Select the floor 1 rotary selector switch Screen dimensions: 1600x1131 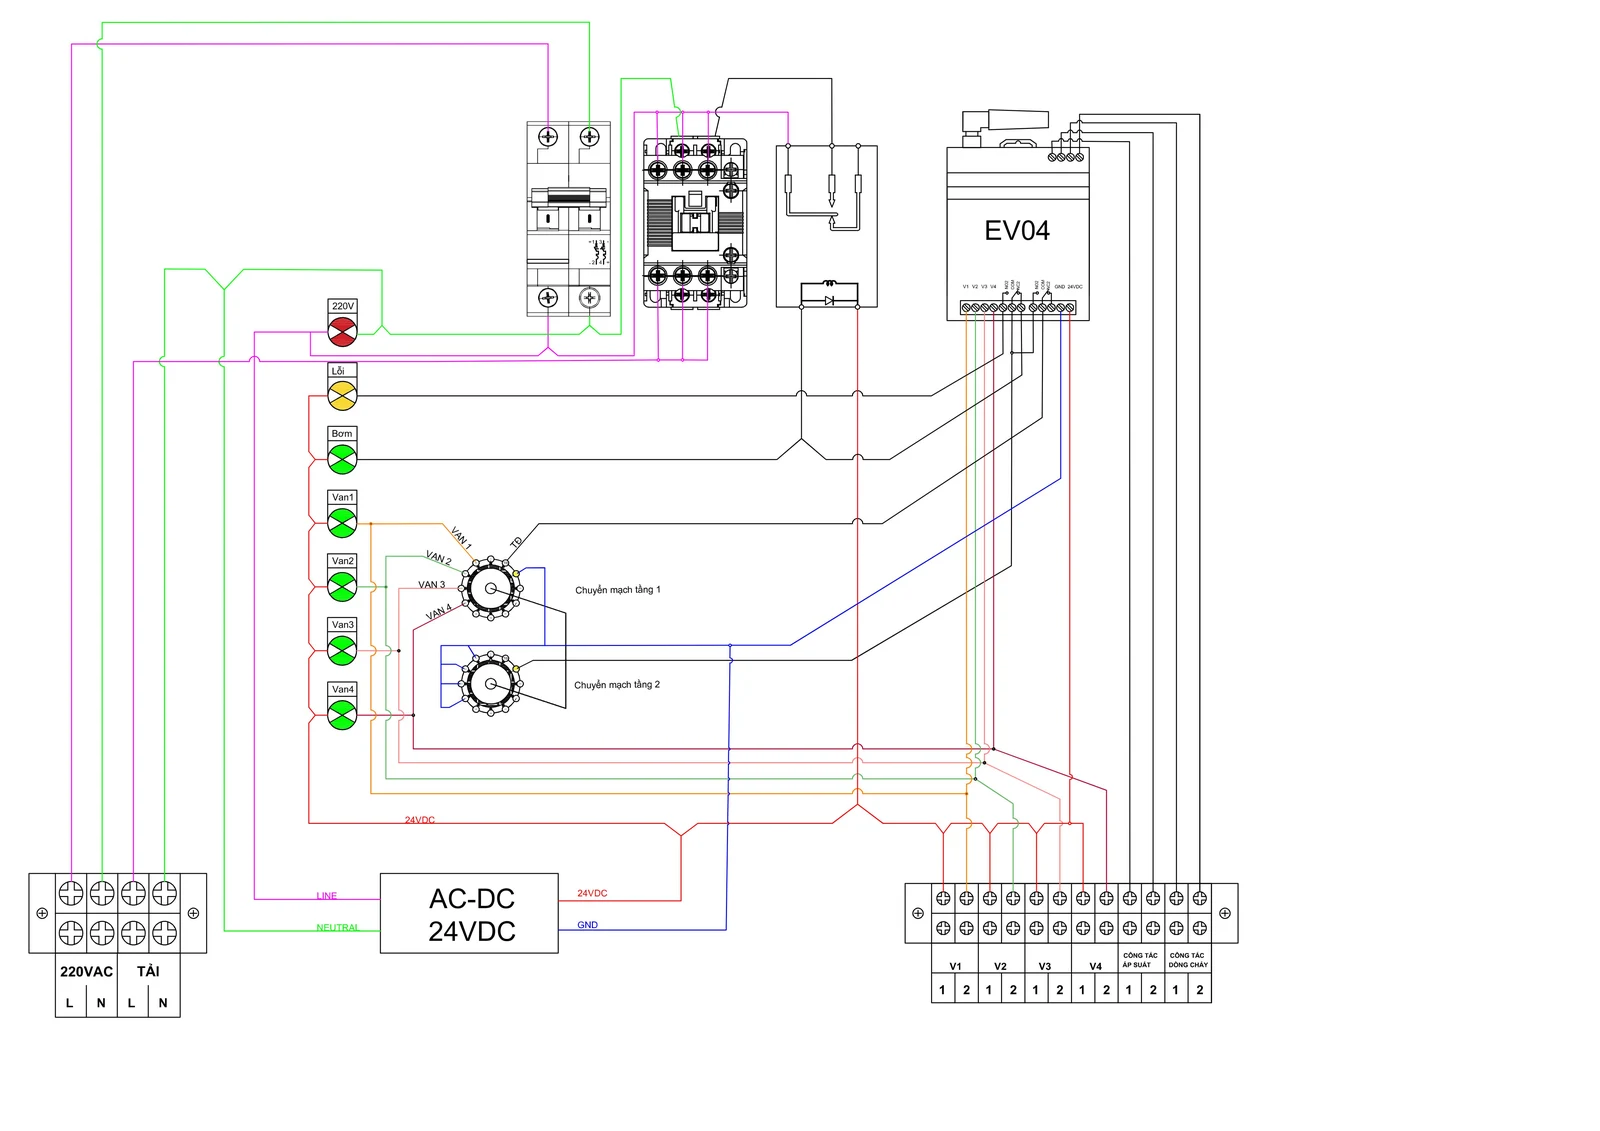click(x=491, y=589)
